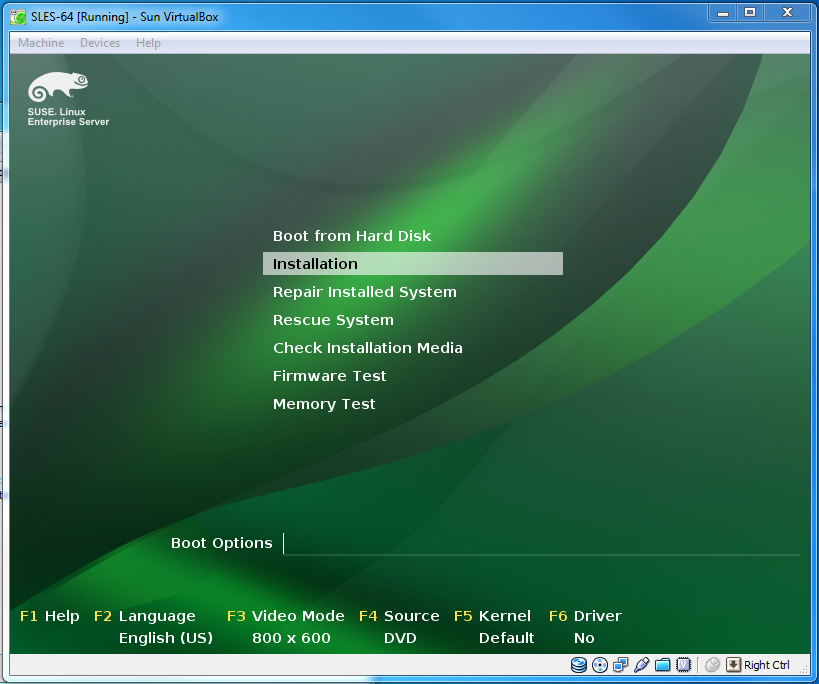819x684 pixels.
Task: Click the virtualization (V chip) status icon
Action: point(683,665)
